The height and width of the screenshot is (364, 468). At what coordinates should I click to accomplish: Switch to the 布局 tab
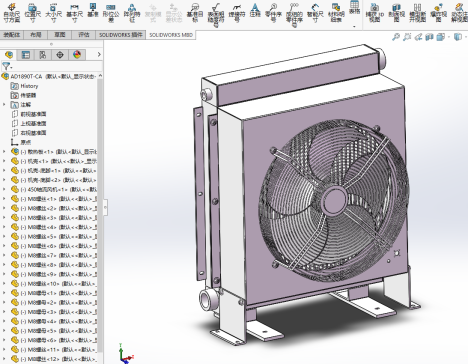36,35
